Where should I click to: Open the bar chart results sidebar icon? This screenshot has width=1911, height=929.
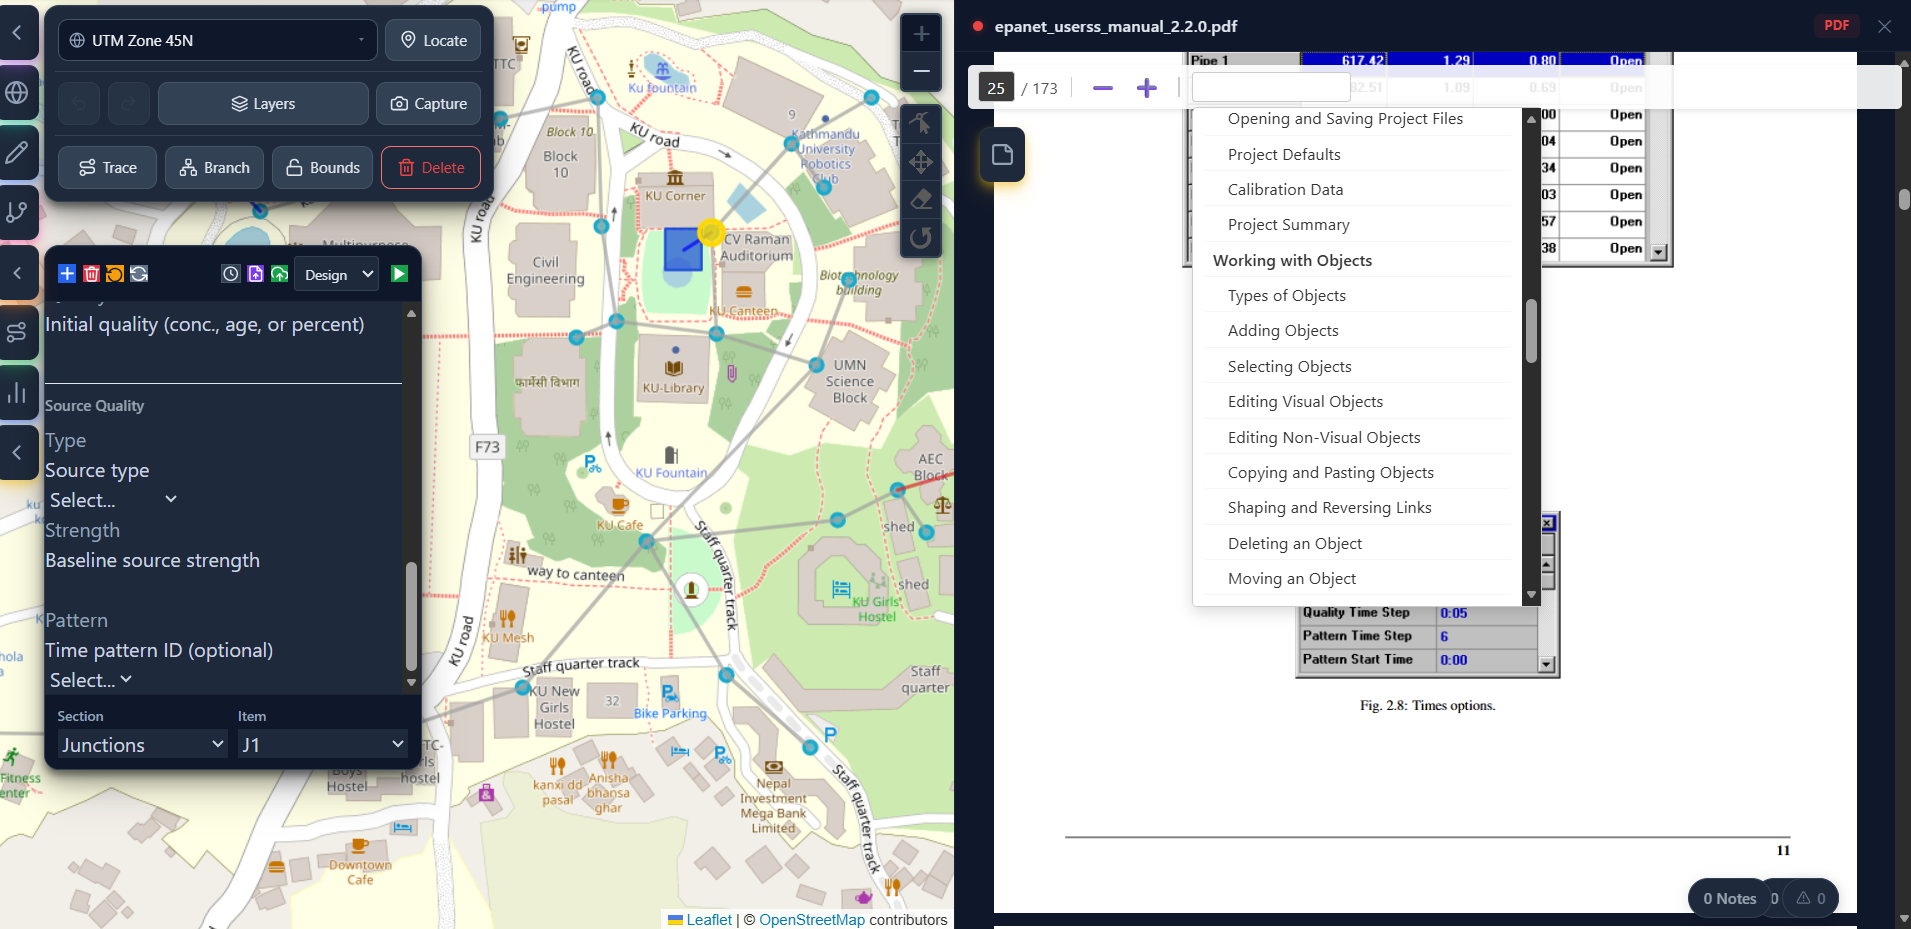17,393
